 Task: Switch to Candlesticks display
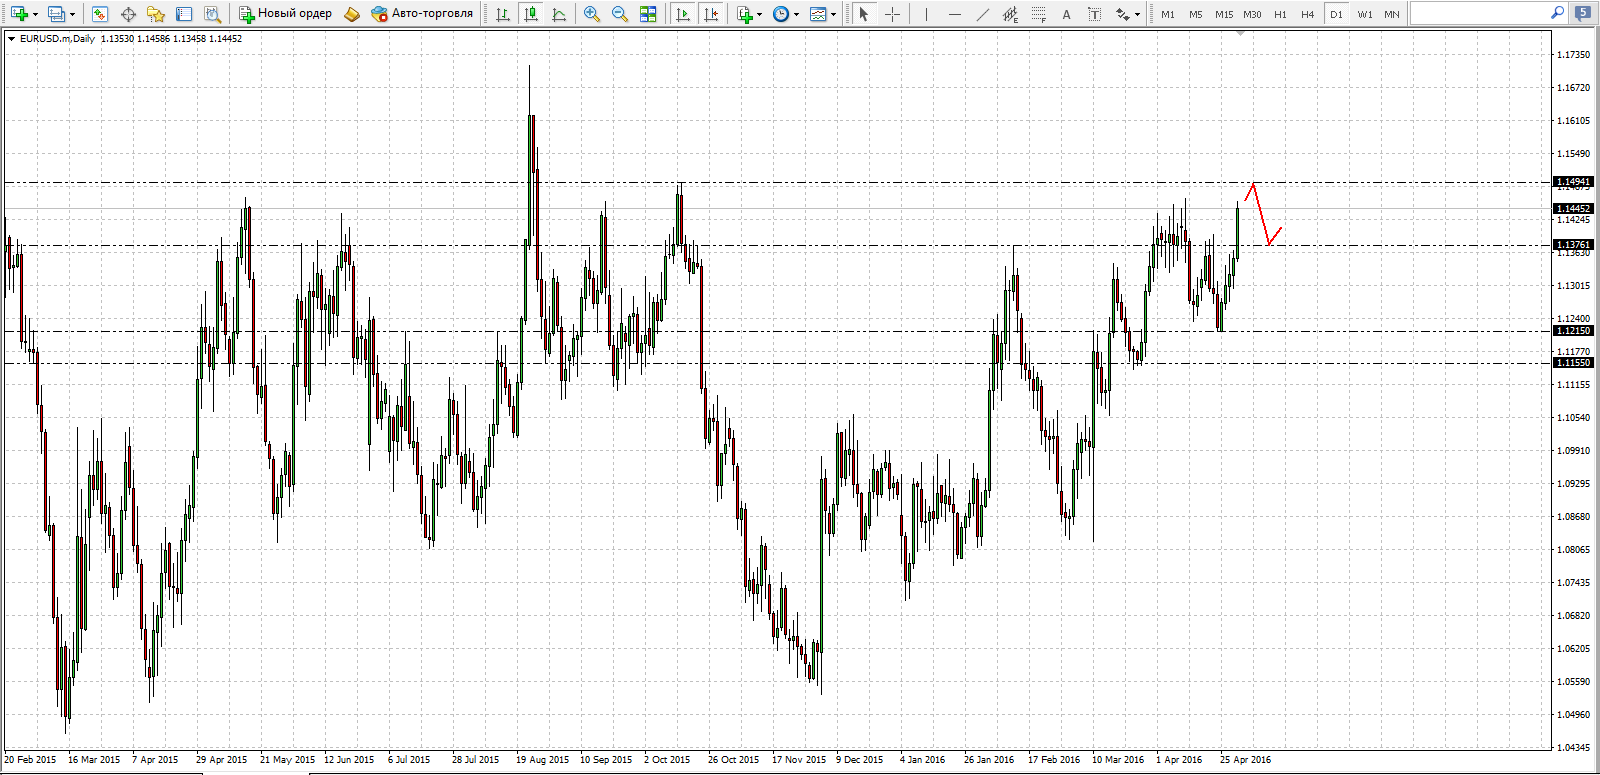click(x=531, y=14)
